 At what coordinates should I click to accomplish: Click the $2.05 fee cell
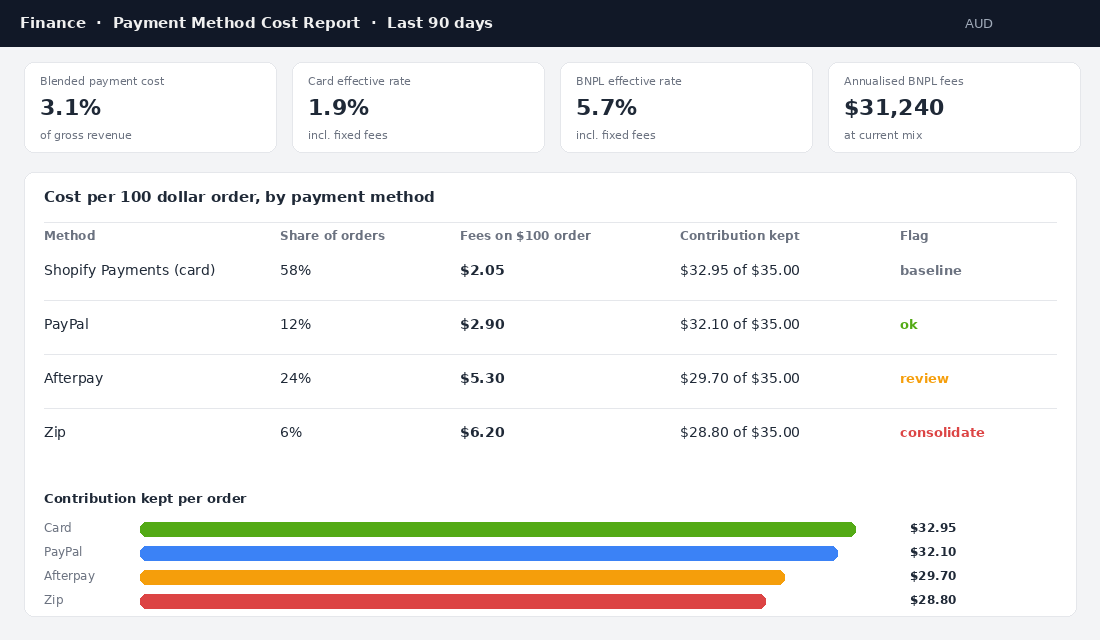pyautogui.click(x=482, y=270)
